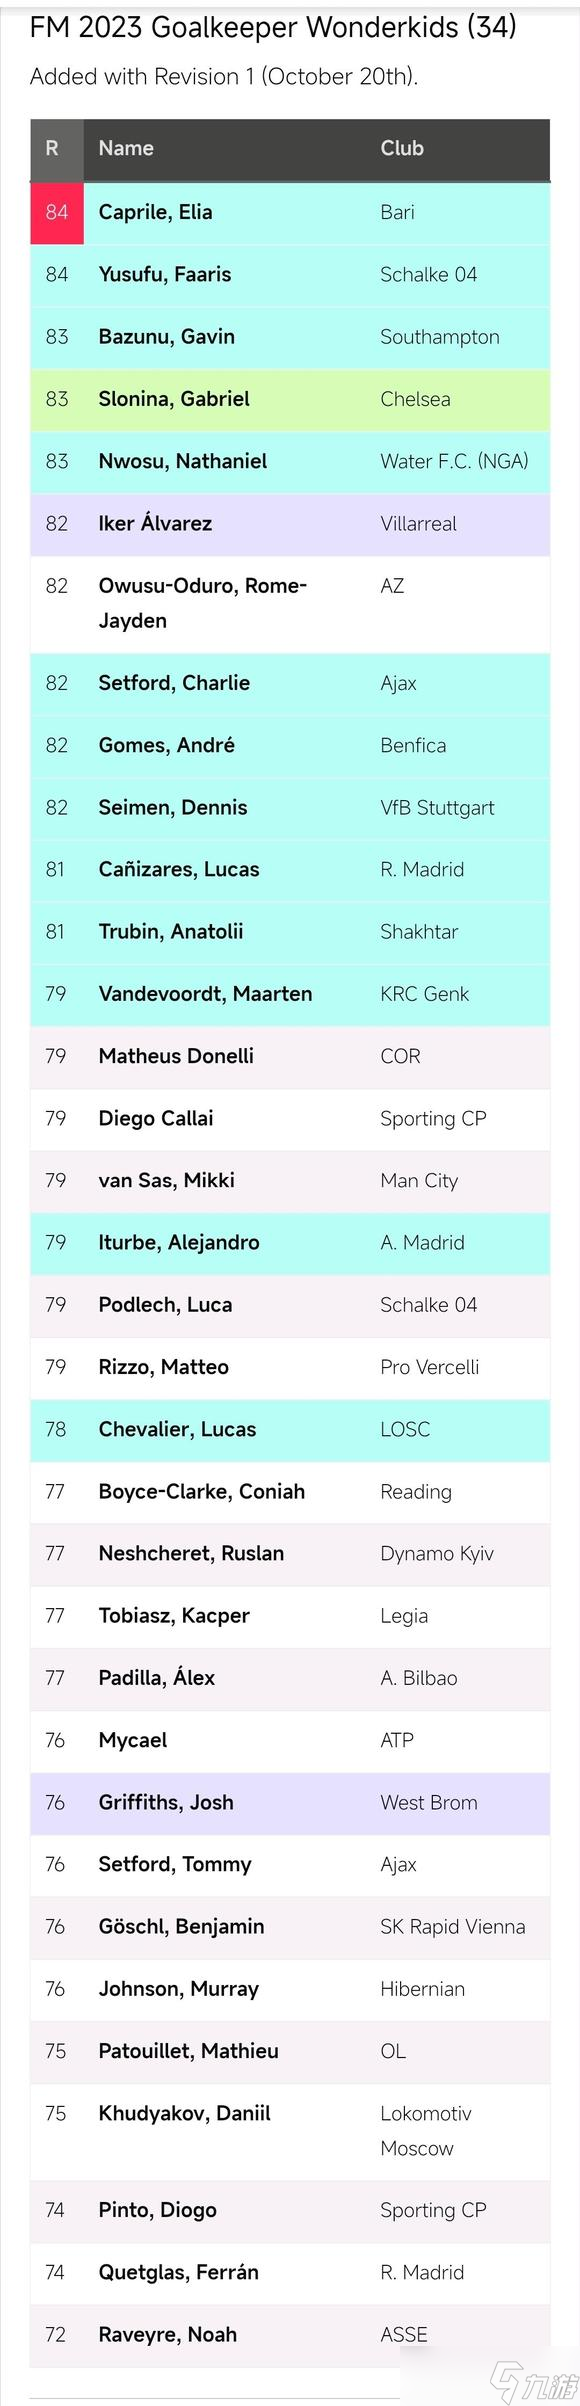Open Yusufu, Faaris player entry

165,274
